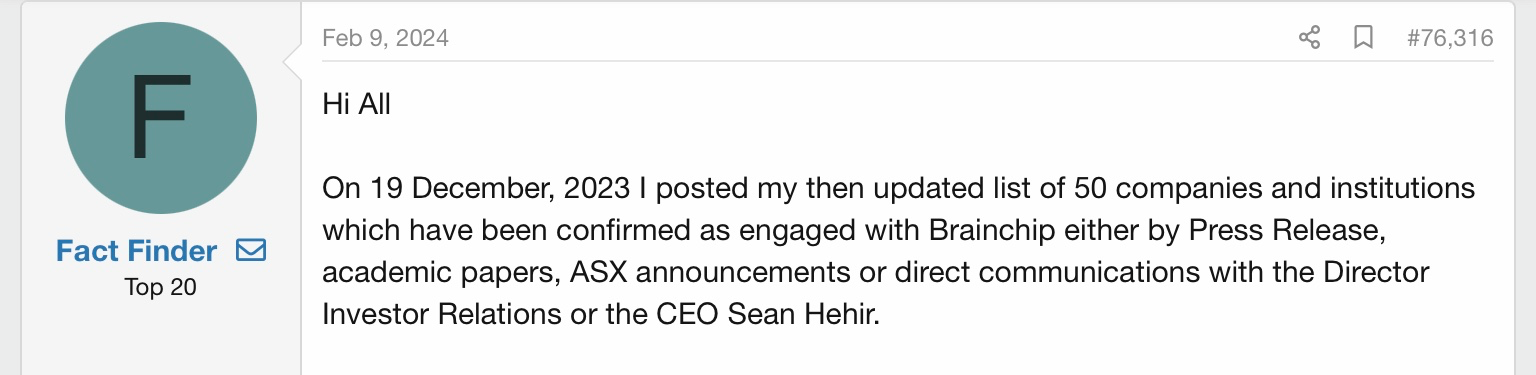Open the envelope message icon beside Fact Finder

coord(251,250)
